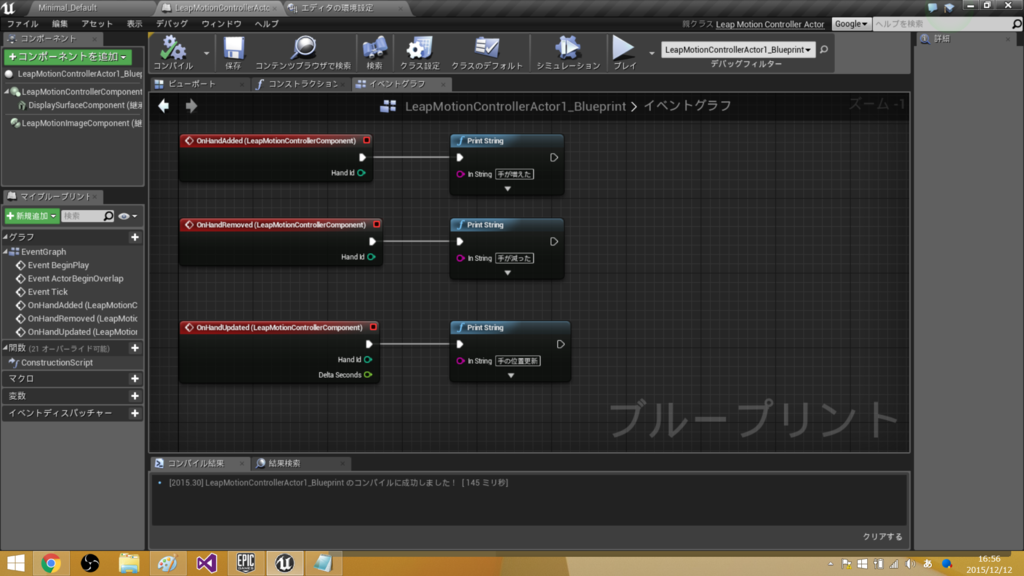Navigate forward in graph history
1024x576 pixels.
pyautogui.click(x=191, y=105)
